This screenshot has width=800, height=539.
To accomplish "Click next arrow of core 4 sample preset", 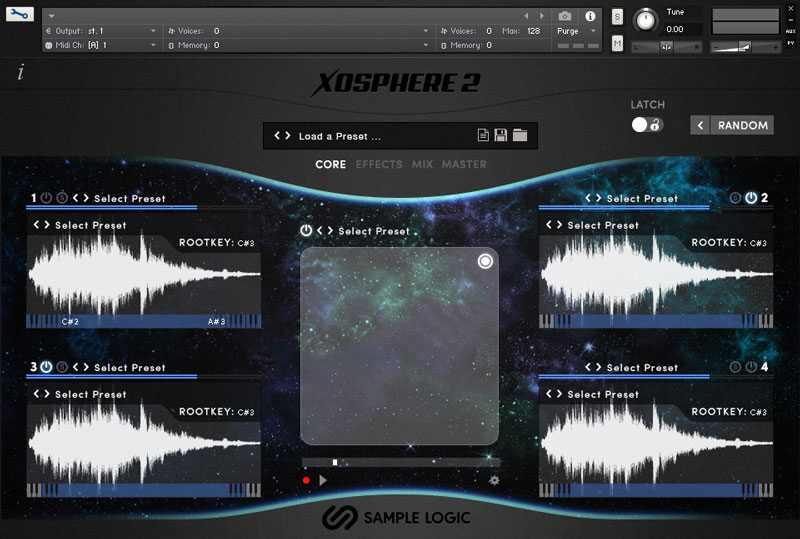I will coord(559,394).
